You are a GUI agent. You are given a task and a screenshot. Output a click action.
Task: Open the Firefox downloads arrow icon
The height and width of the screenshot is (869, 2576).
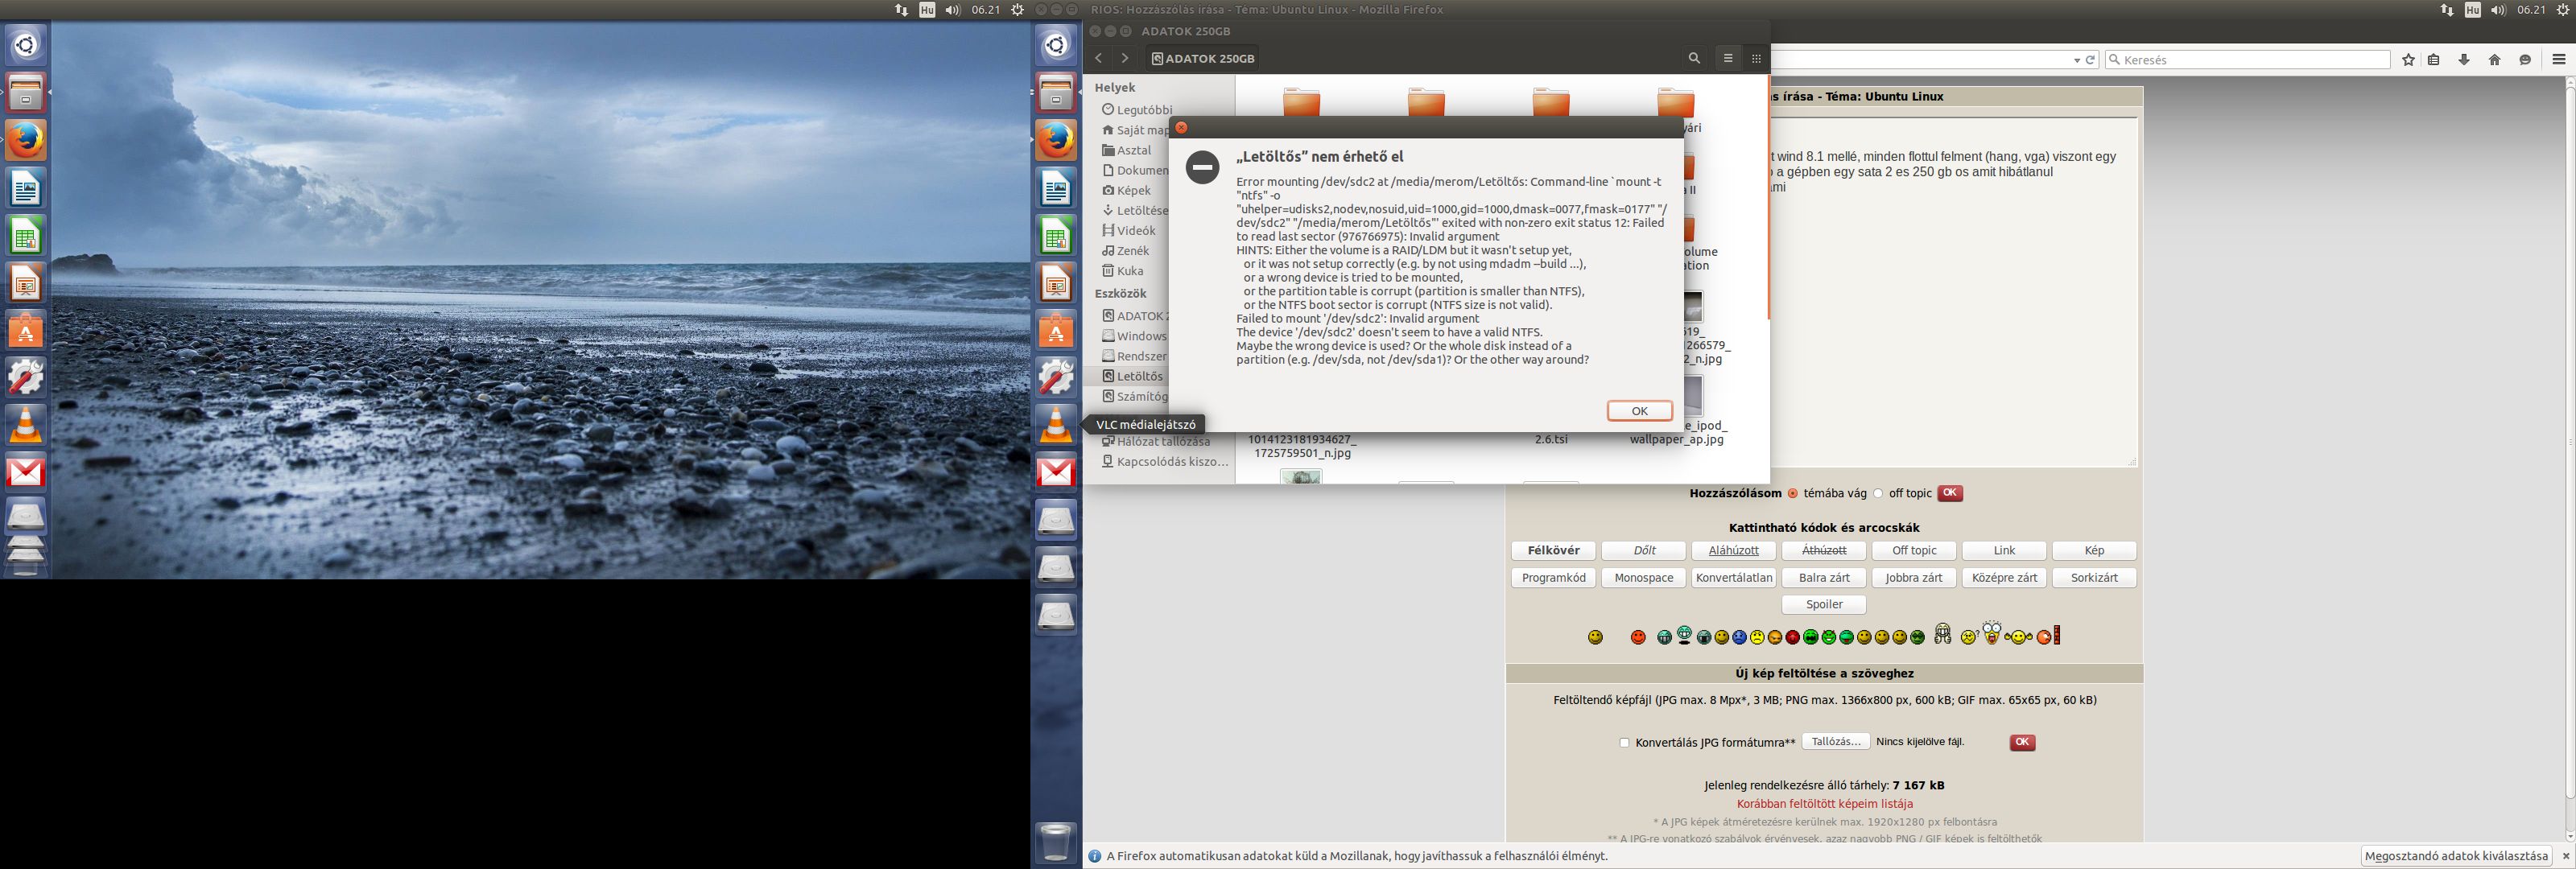[2464, 60]
